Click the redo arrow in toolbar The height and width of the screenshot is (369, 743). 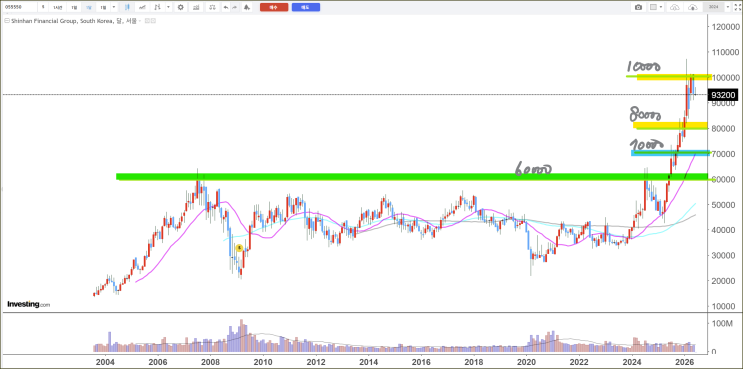(235, 7)
